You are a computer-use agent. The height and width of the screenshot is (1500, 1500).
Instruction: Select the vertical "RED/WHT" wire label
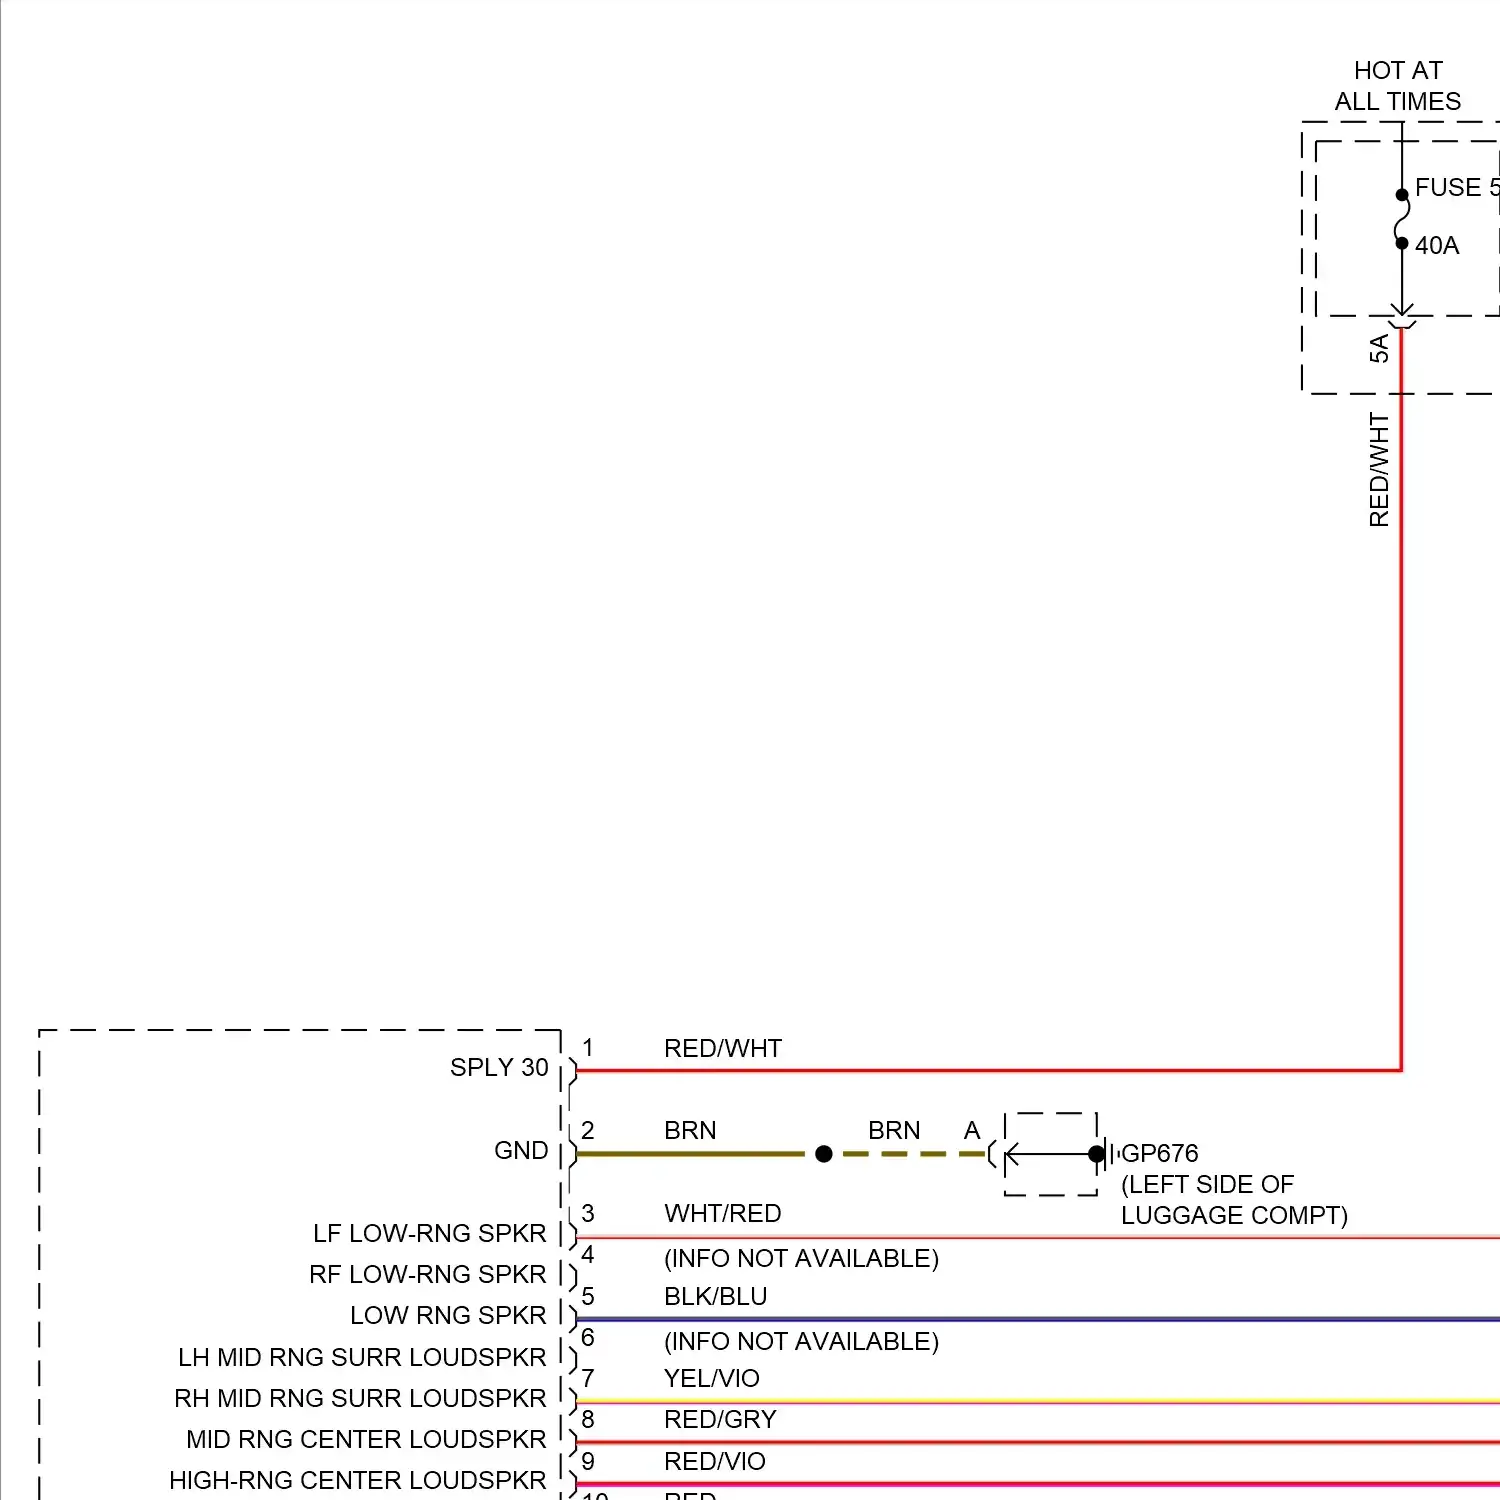pyautogui.click(x=1379, y=470)
